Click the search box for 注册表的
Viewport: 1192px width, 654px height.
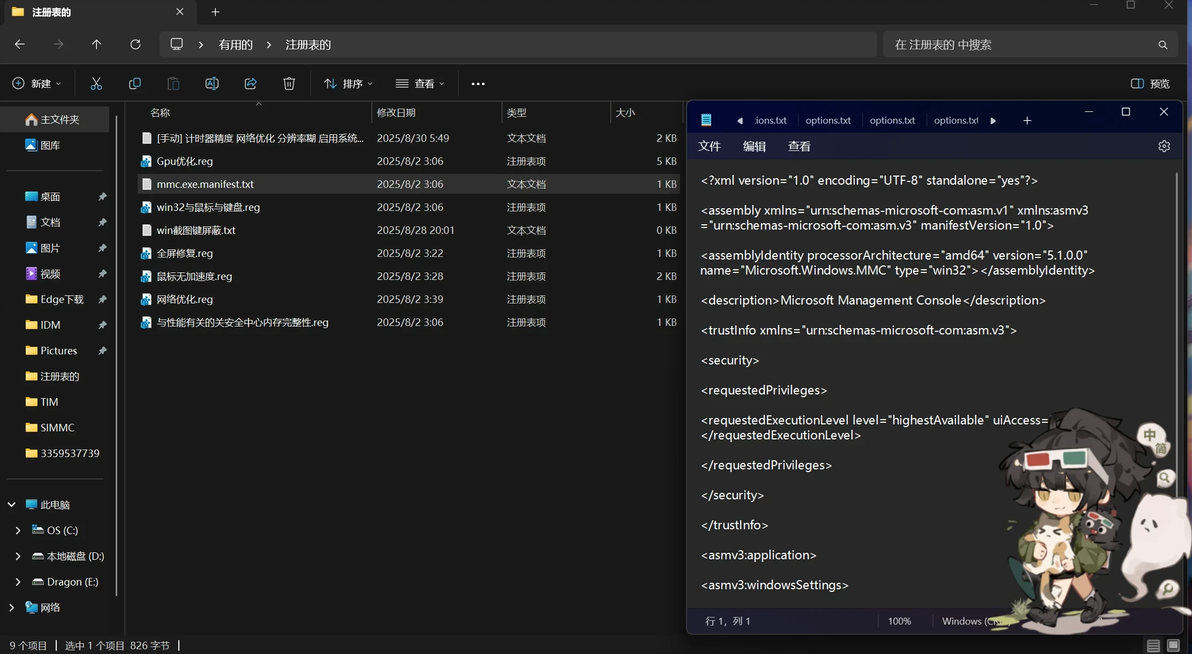1029,45
